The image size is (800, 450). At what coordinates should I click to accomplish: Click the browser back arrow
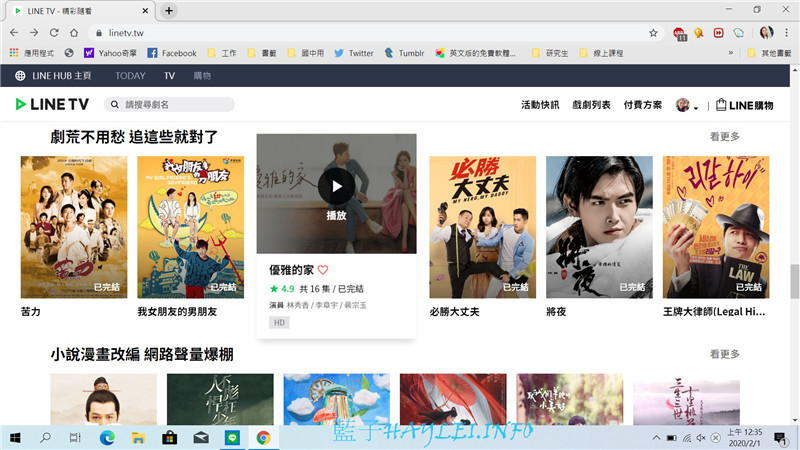14,33
